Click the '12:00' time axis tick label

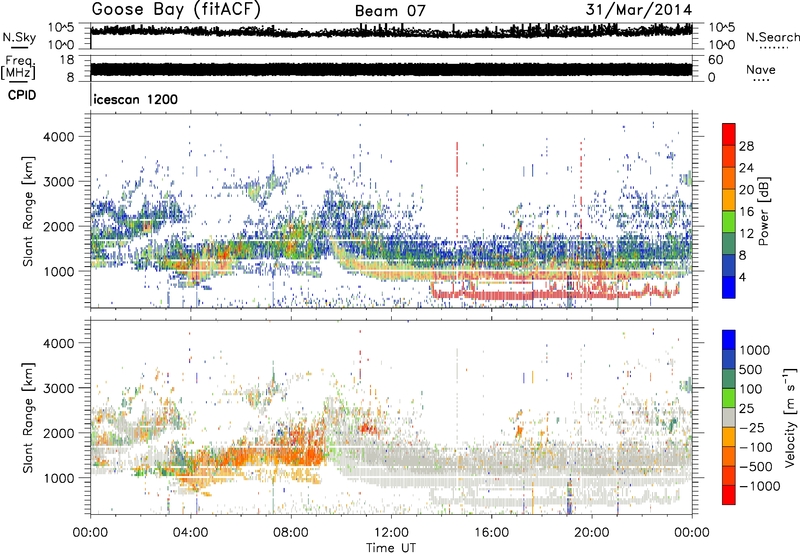click(x=391, y=532)
